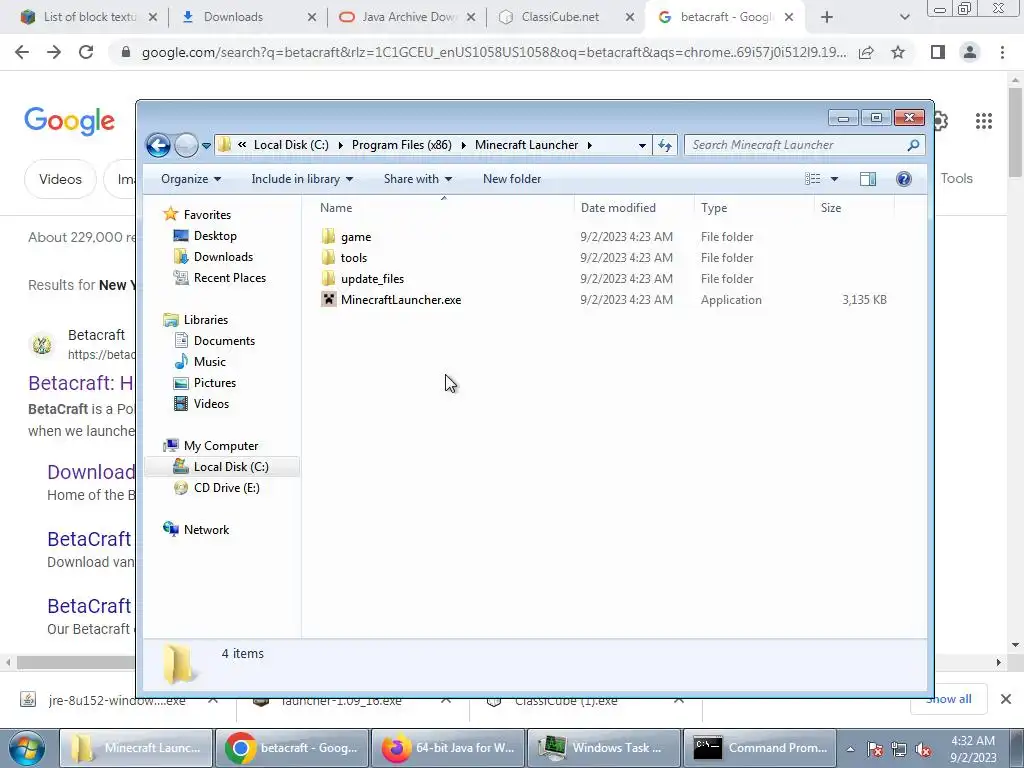Open Explorer help icon

904,179
